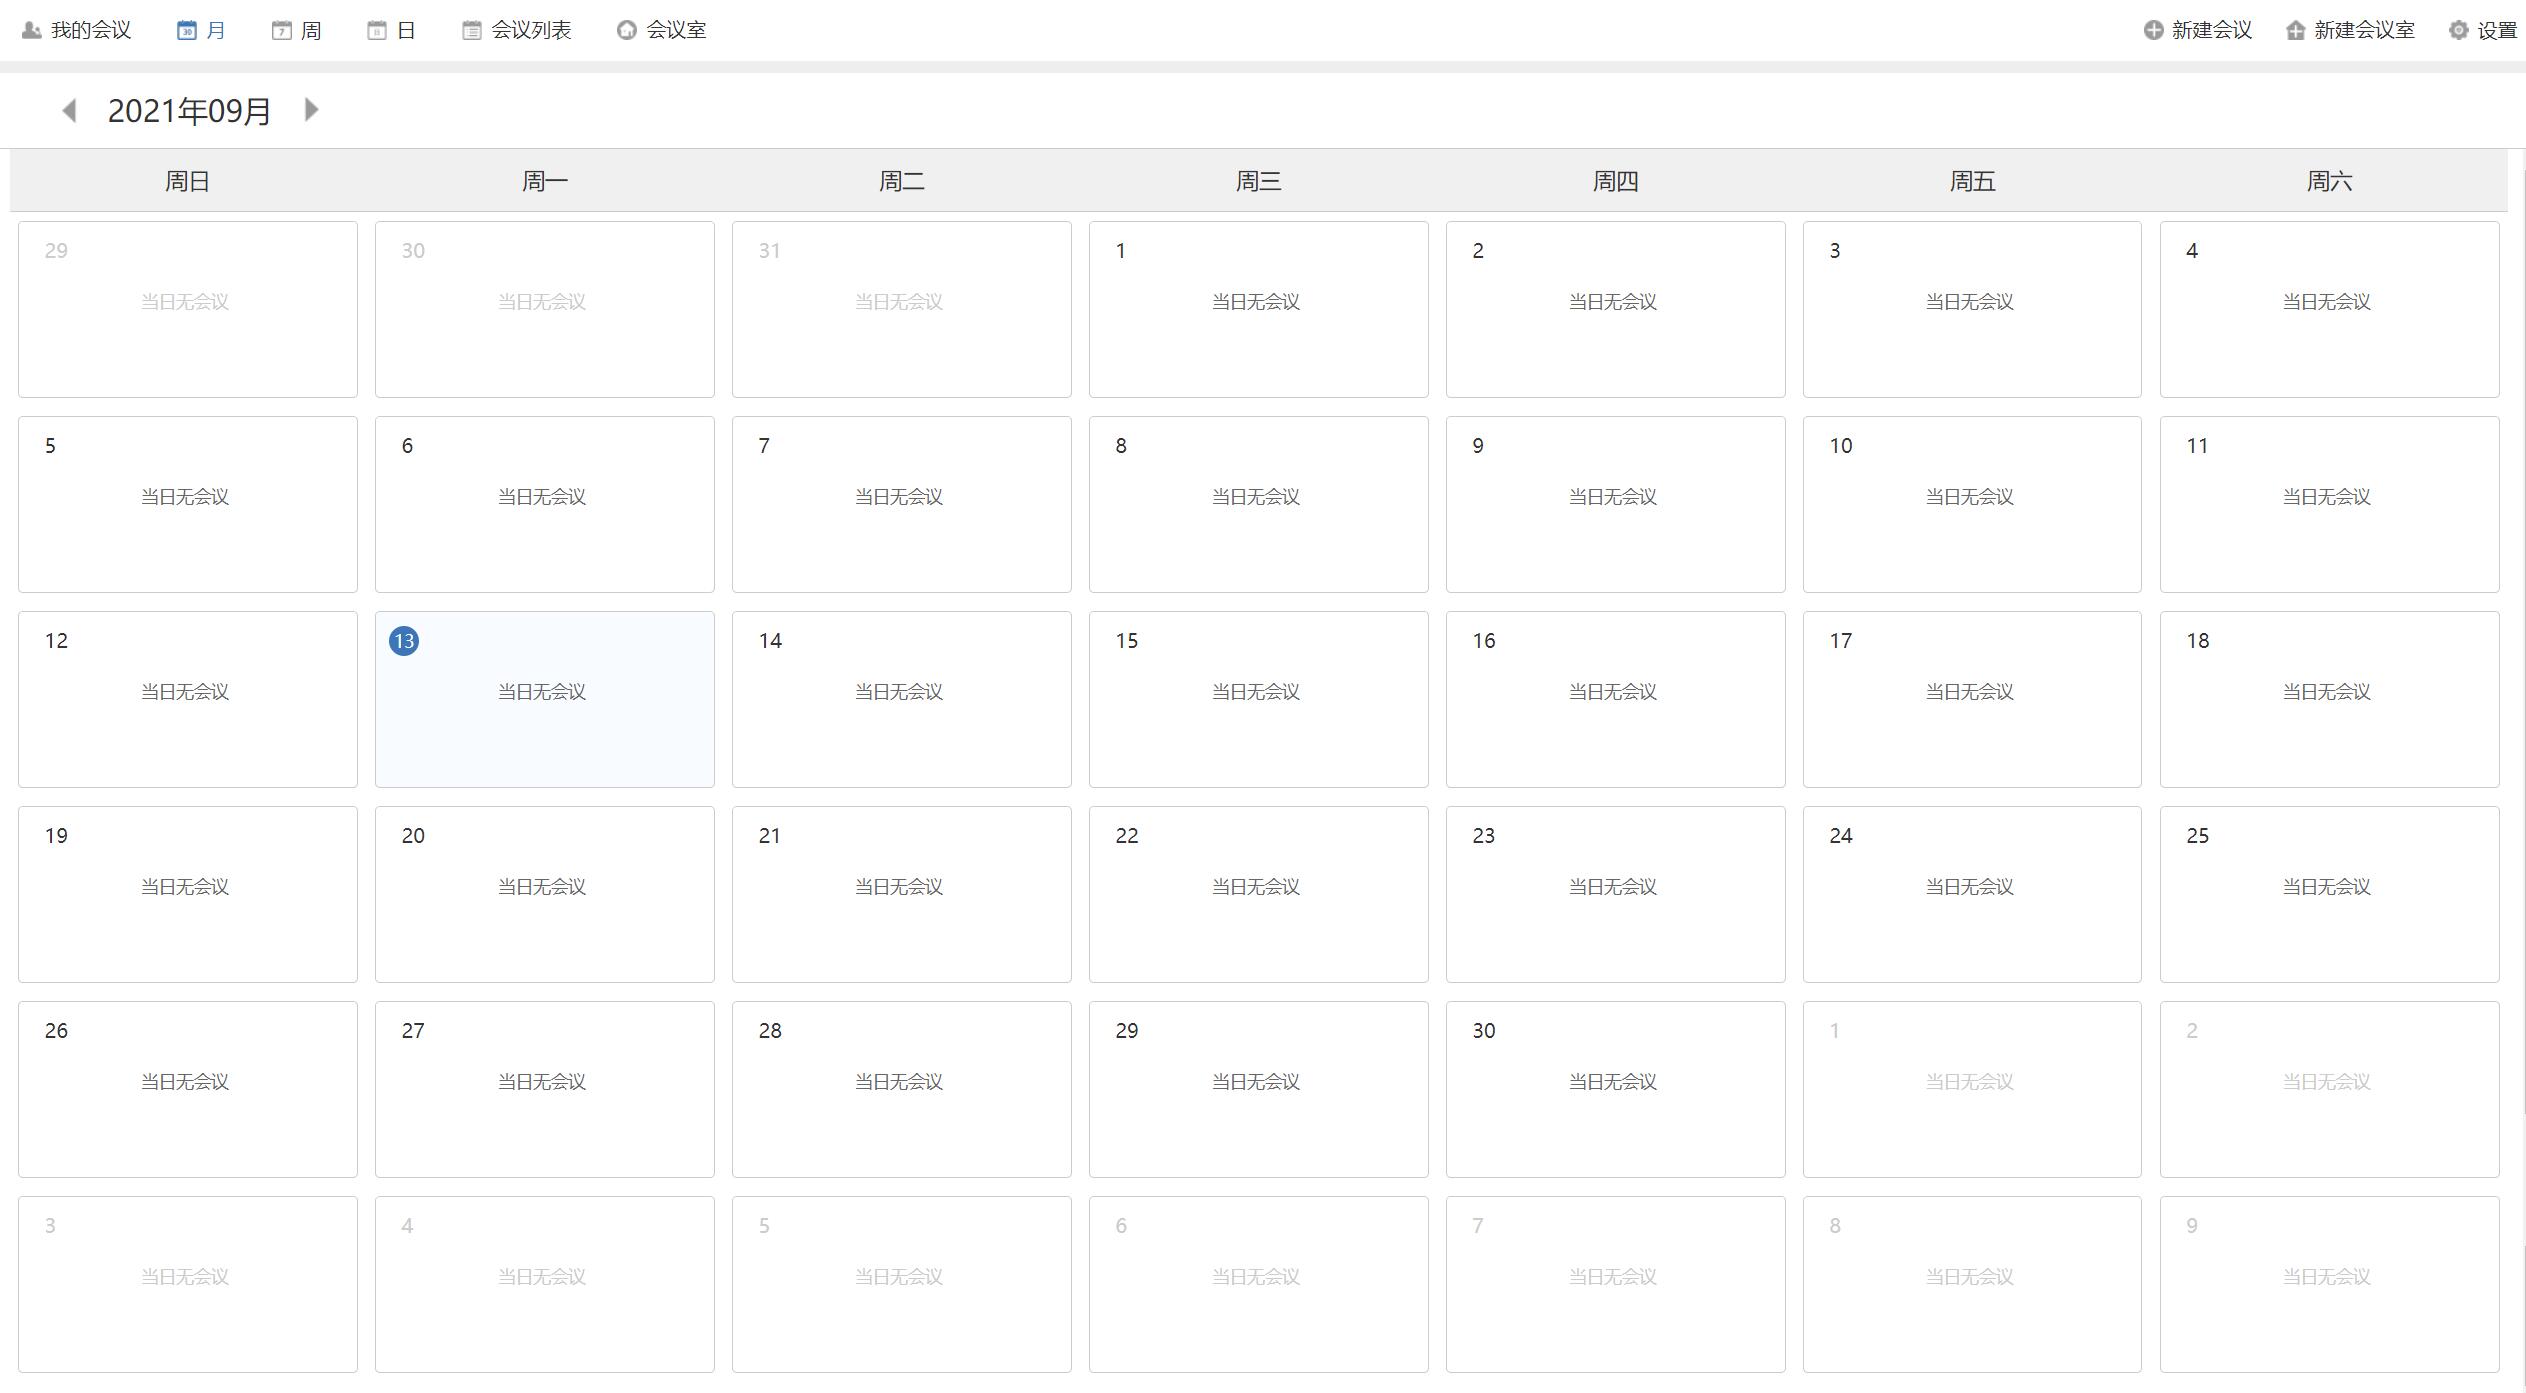Switch to day view via icon
The width and height of the screenshot is (2526, 1393).
click(x=376, y=30)
